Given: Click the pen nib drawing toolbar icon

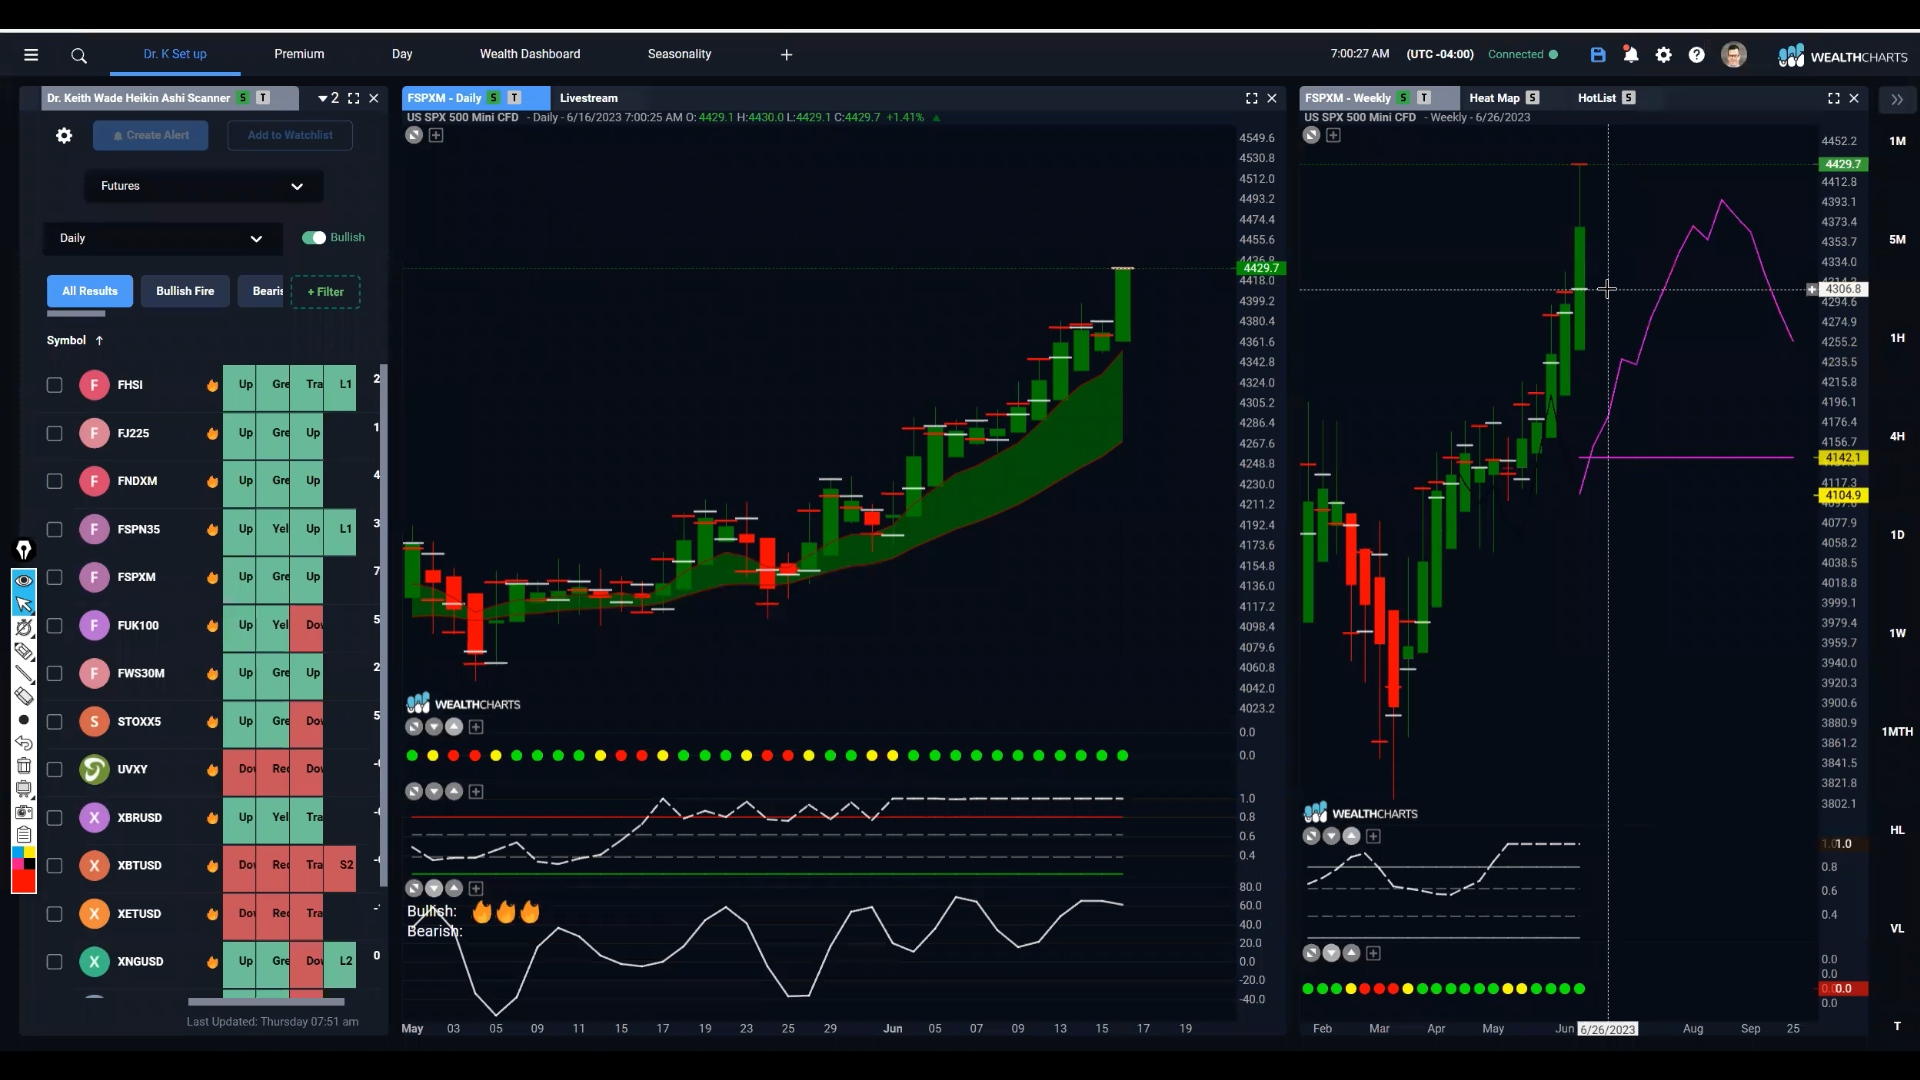Looking at the screenshot, I should pyautogui.click(x=24, y=550).
